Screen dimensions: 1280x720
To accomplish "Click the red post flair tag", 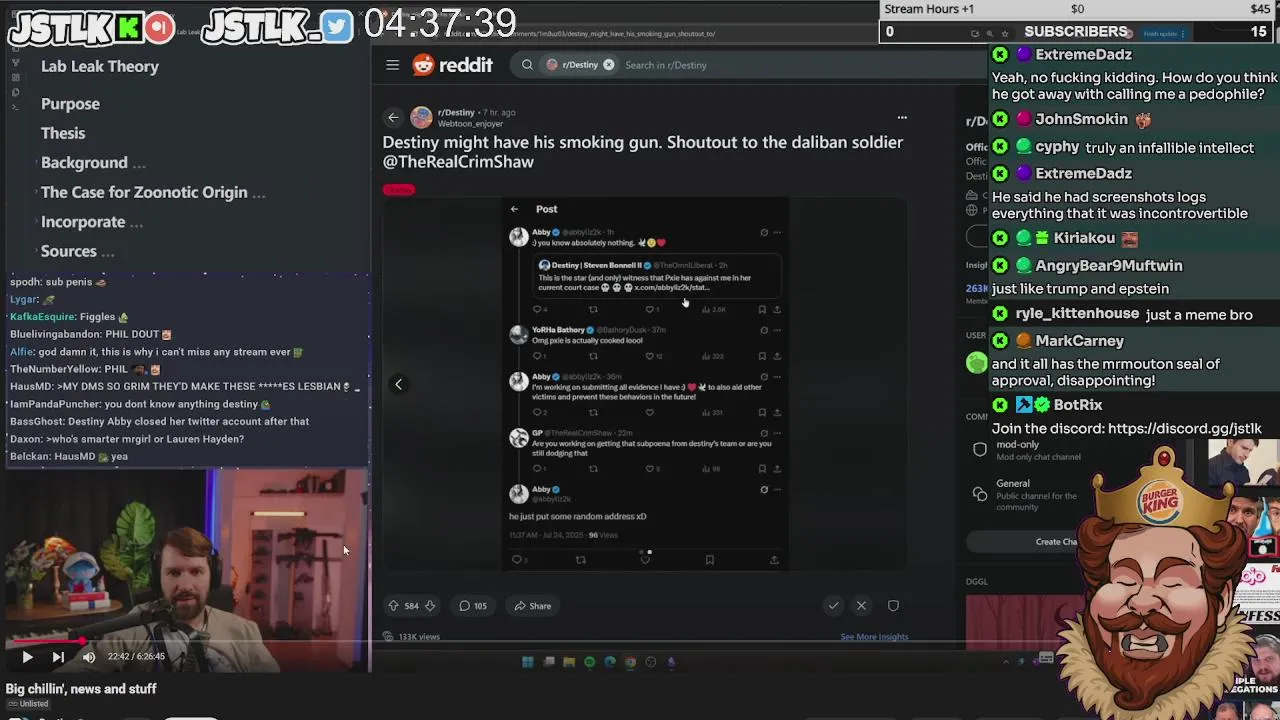I will (x=398, y=189).
